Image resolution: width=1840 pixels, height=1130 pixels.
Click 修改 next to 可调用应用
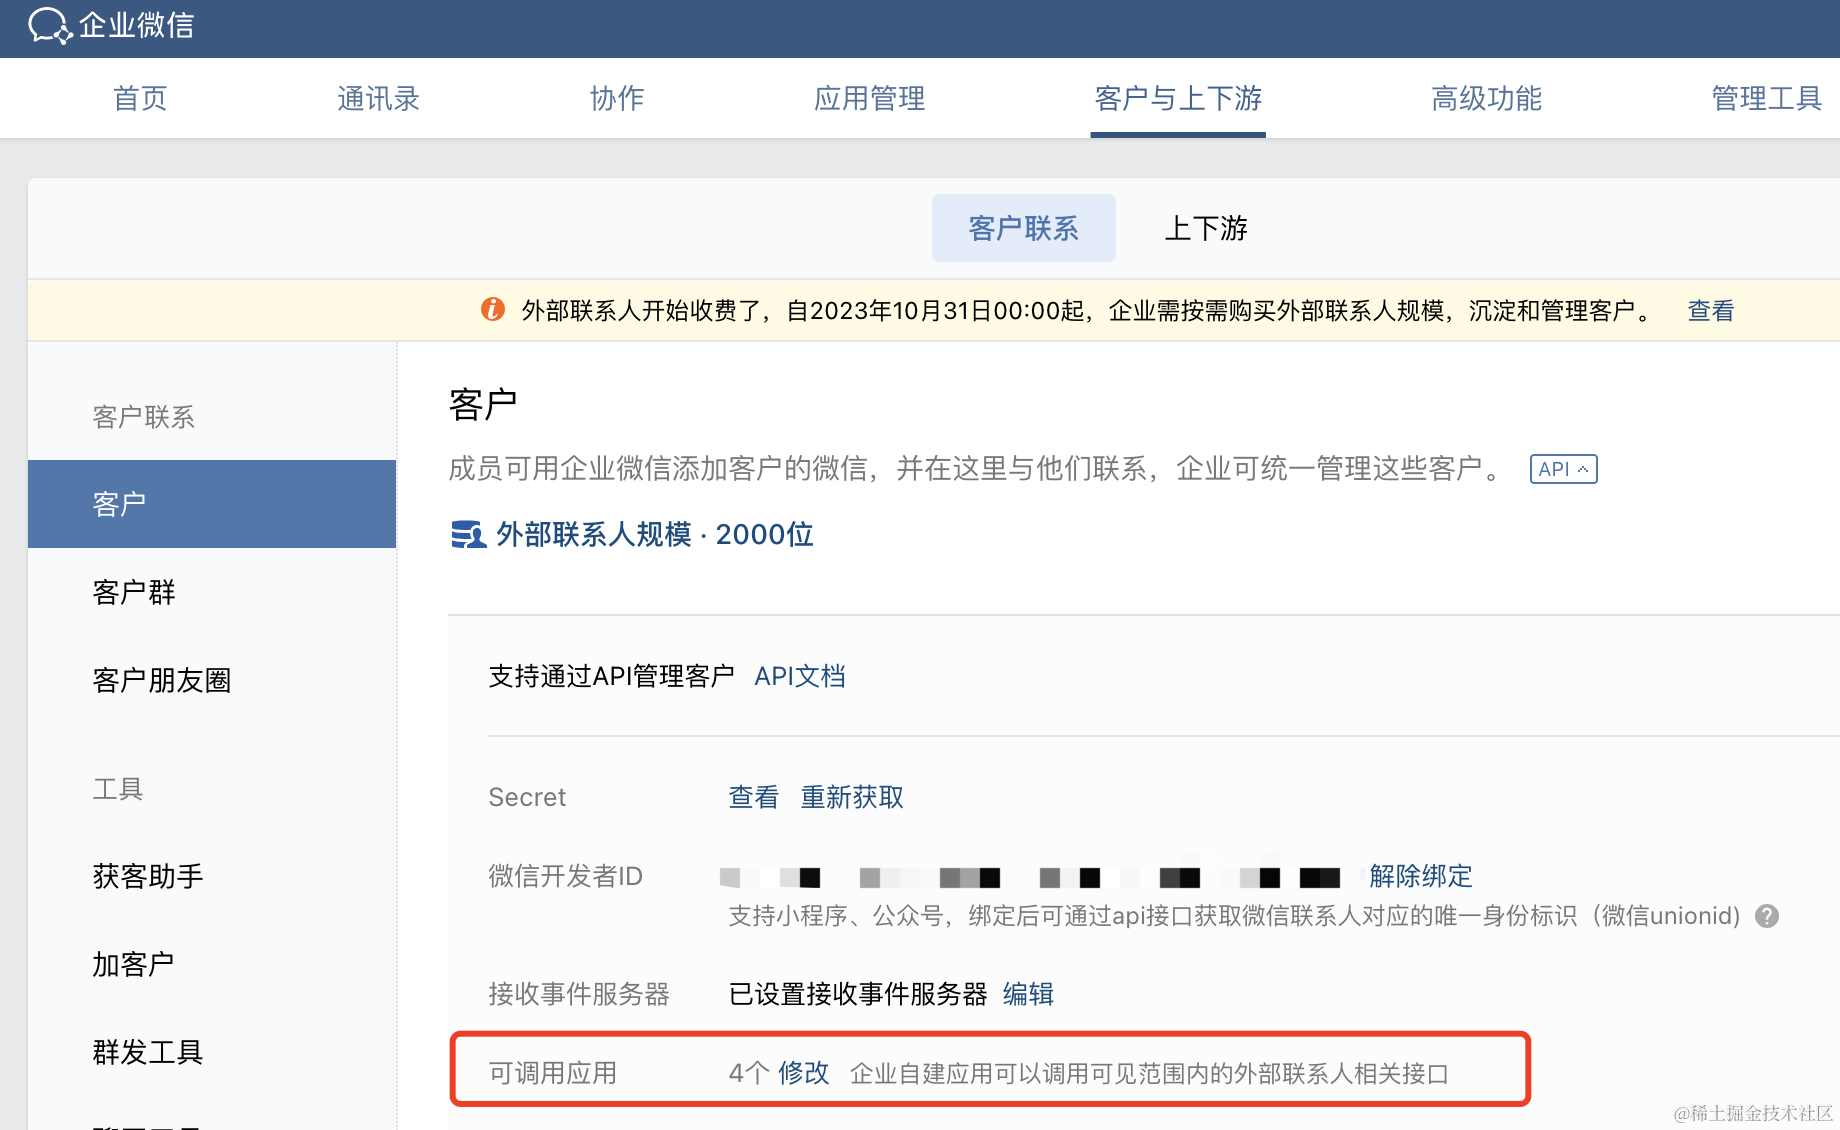click(804, 1073)
